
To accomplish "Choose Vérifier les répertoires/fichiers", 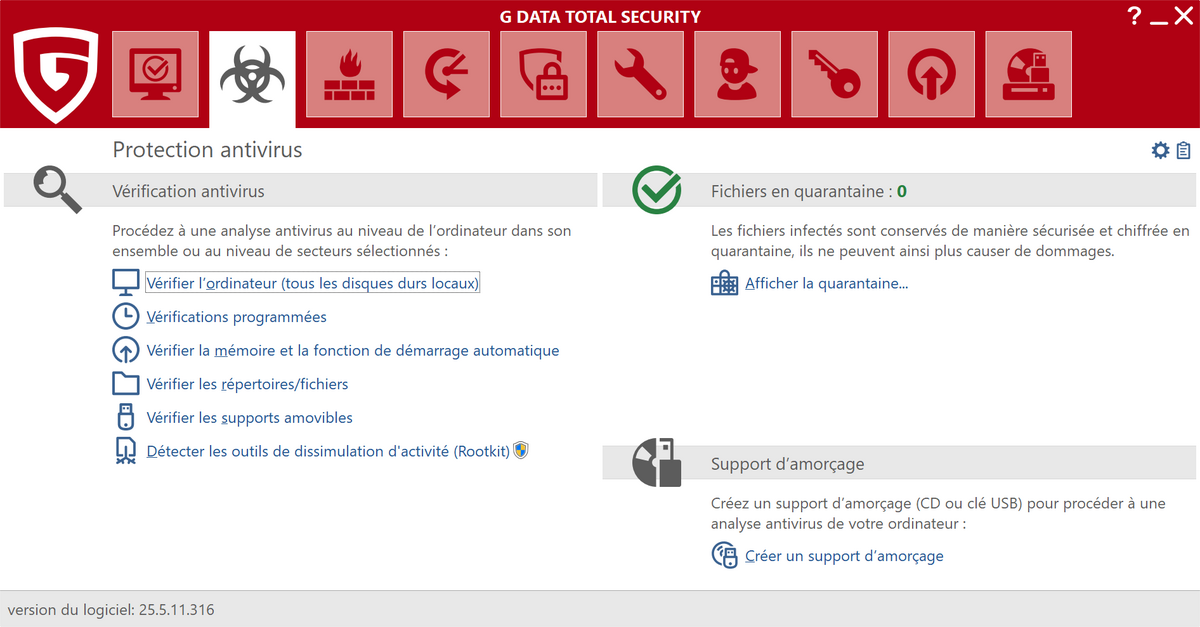I will [x=247, y=384].
